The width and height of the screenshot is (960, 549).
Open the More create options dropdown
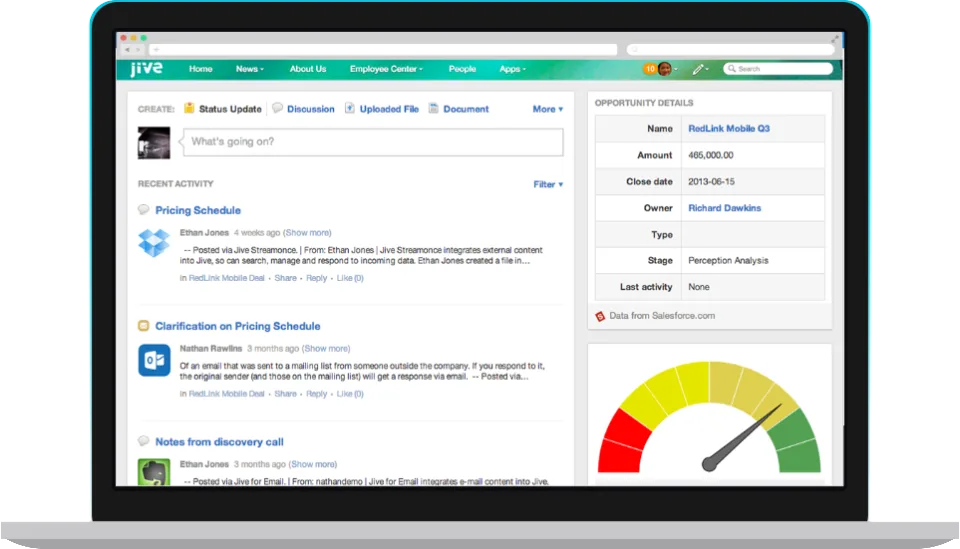547,109
